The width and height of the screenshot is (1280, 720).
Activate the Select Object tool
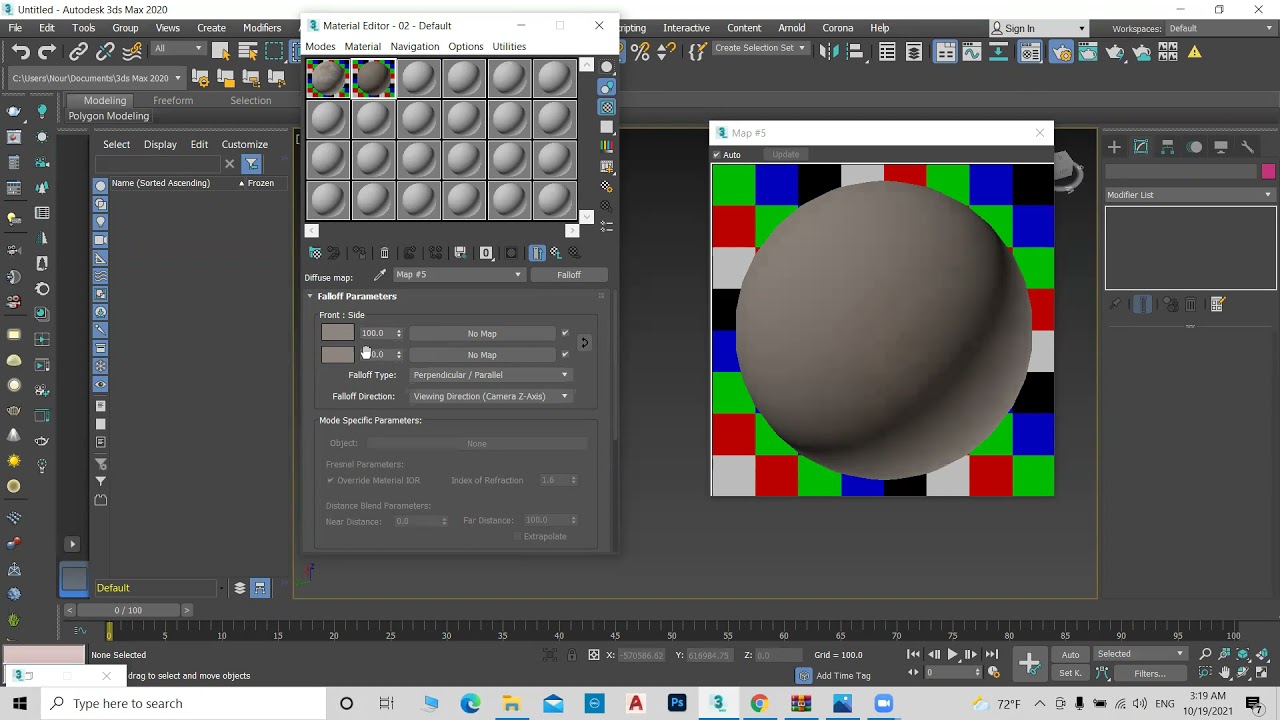221,52
